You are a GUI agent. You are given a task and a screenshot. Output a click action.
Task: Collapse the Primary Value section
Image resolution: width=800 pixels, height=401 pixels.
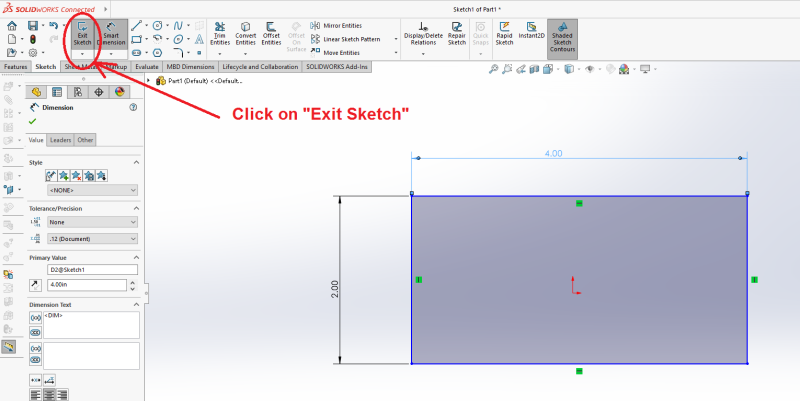pyautogui.click(x=136, y=258)
